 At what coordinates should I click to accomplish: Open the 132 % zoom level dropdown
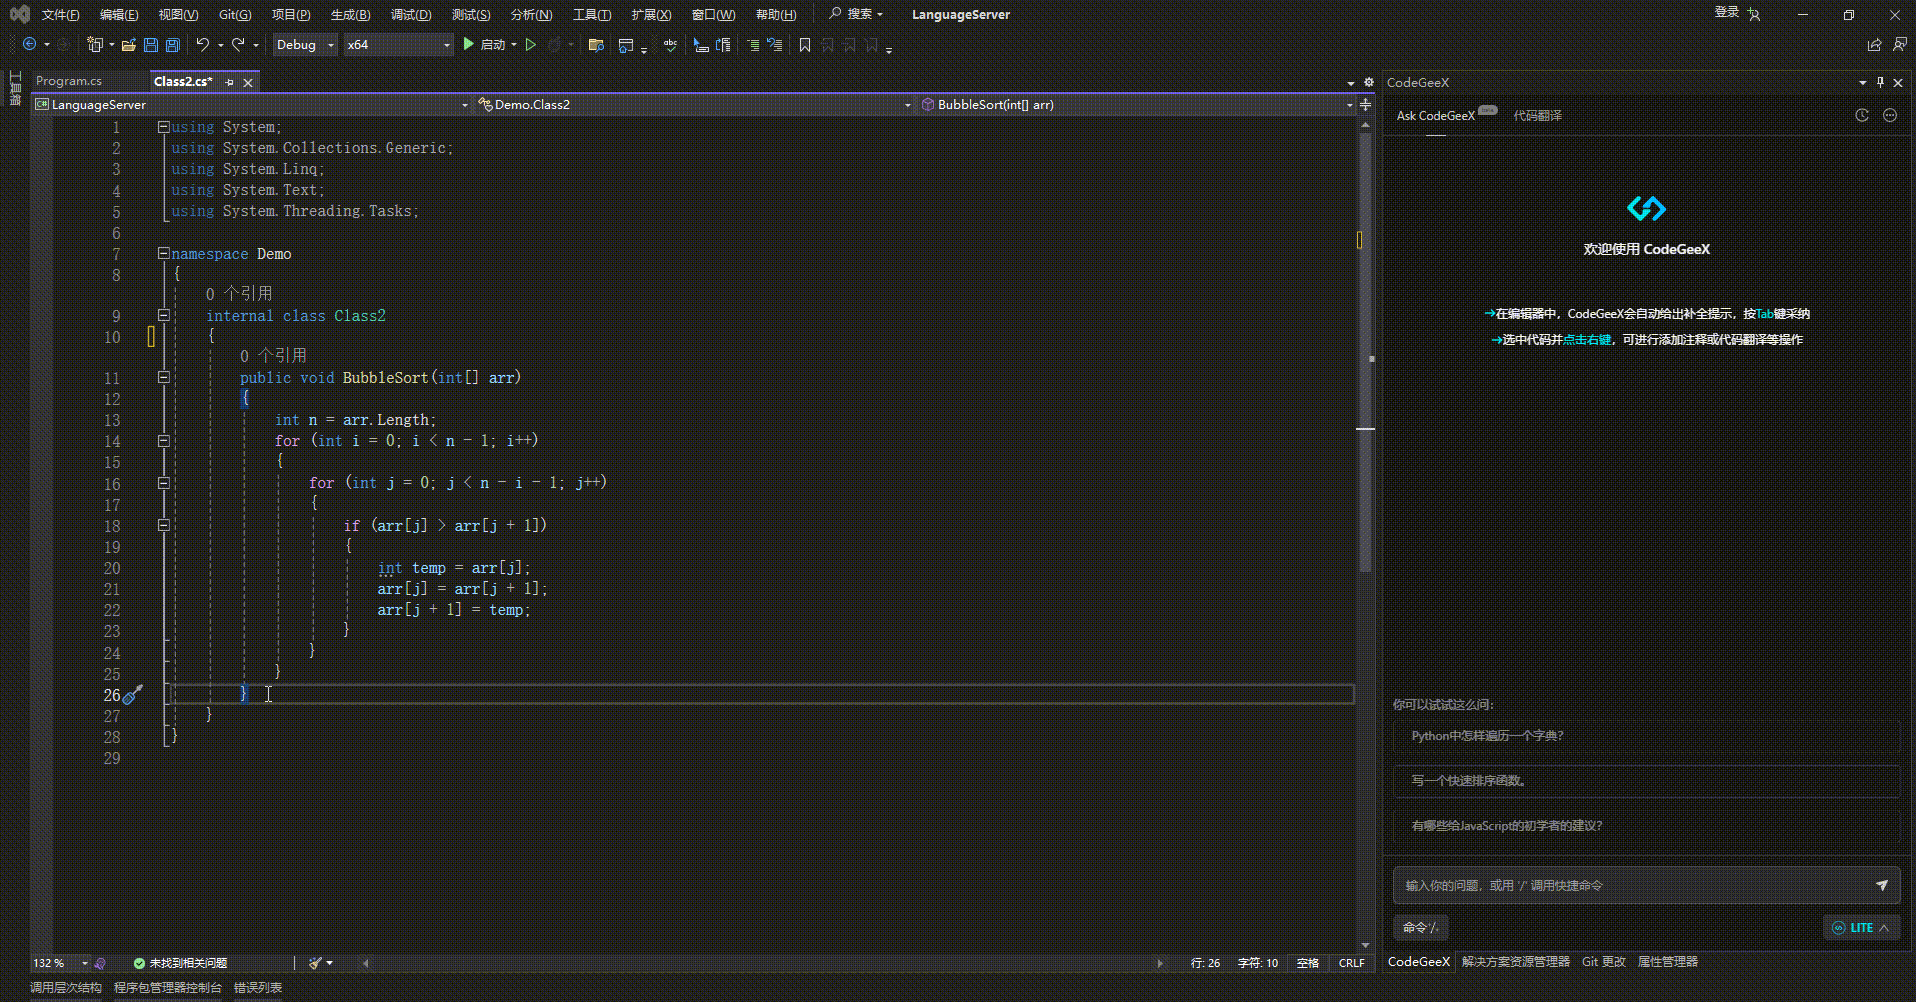click(61, 963)
